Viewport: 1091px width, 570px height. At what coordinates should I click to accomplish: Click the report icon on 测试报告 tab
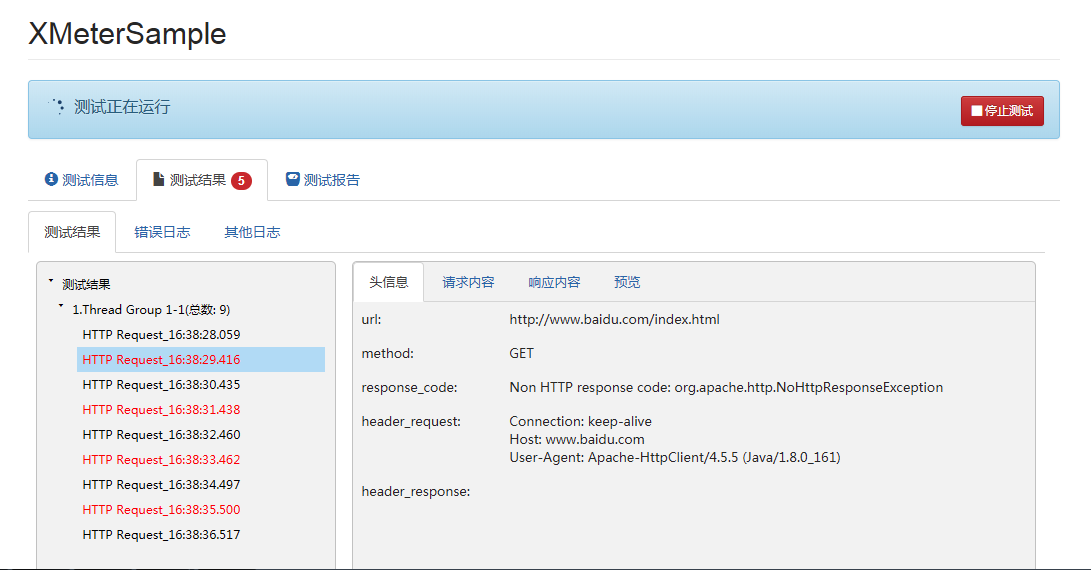tap(293, 179)
